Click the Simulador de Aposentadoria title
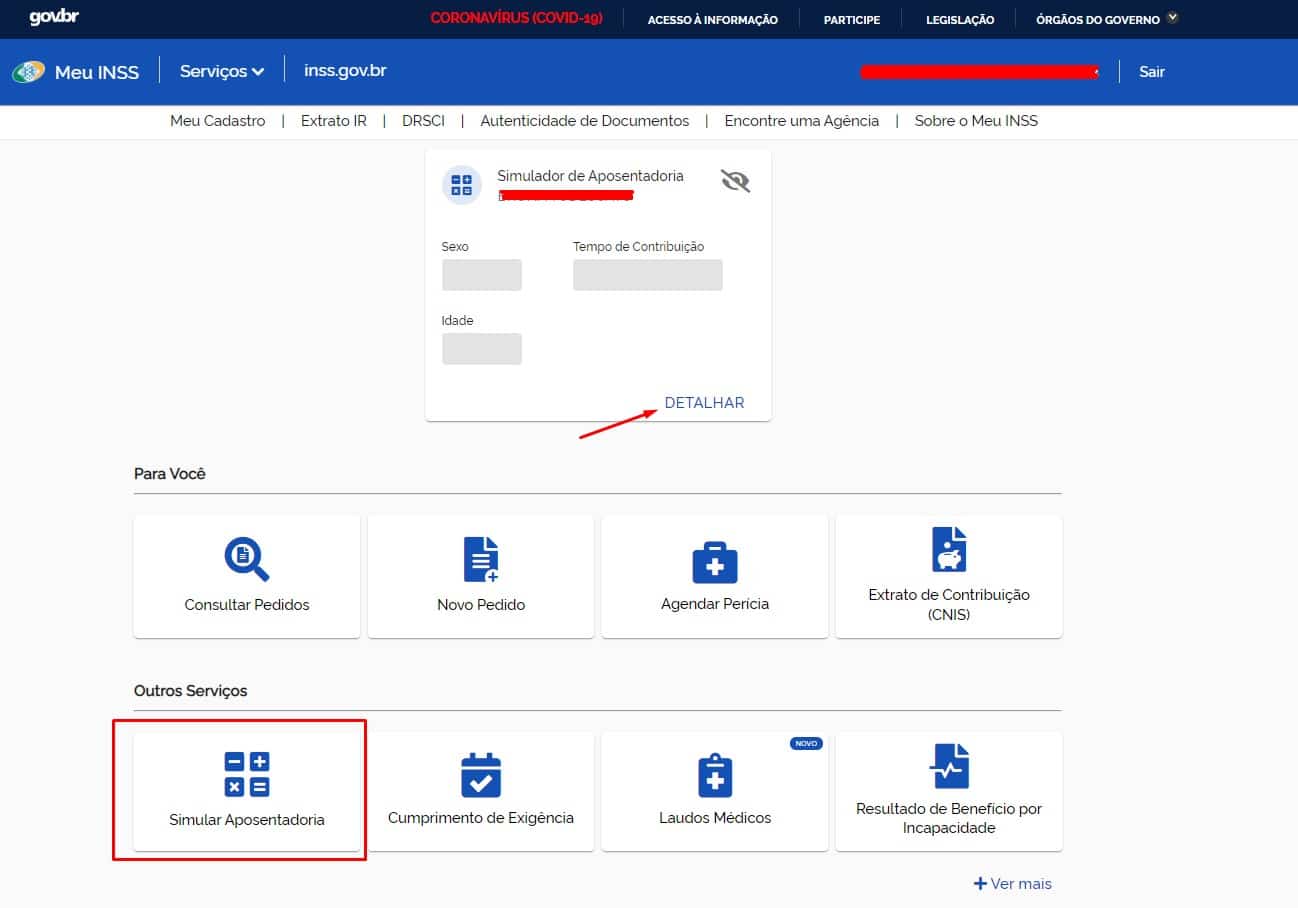Image resolution: width=1298 pixels, height=908 pixels. point(590,176)
